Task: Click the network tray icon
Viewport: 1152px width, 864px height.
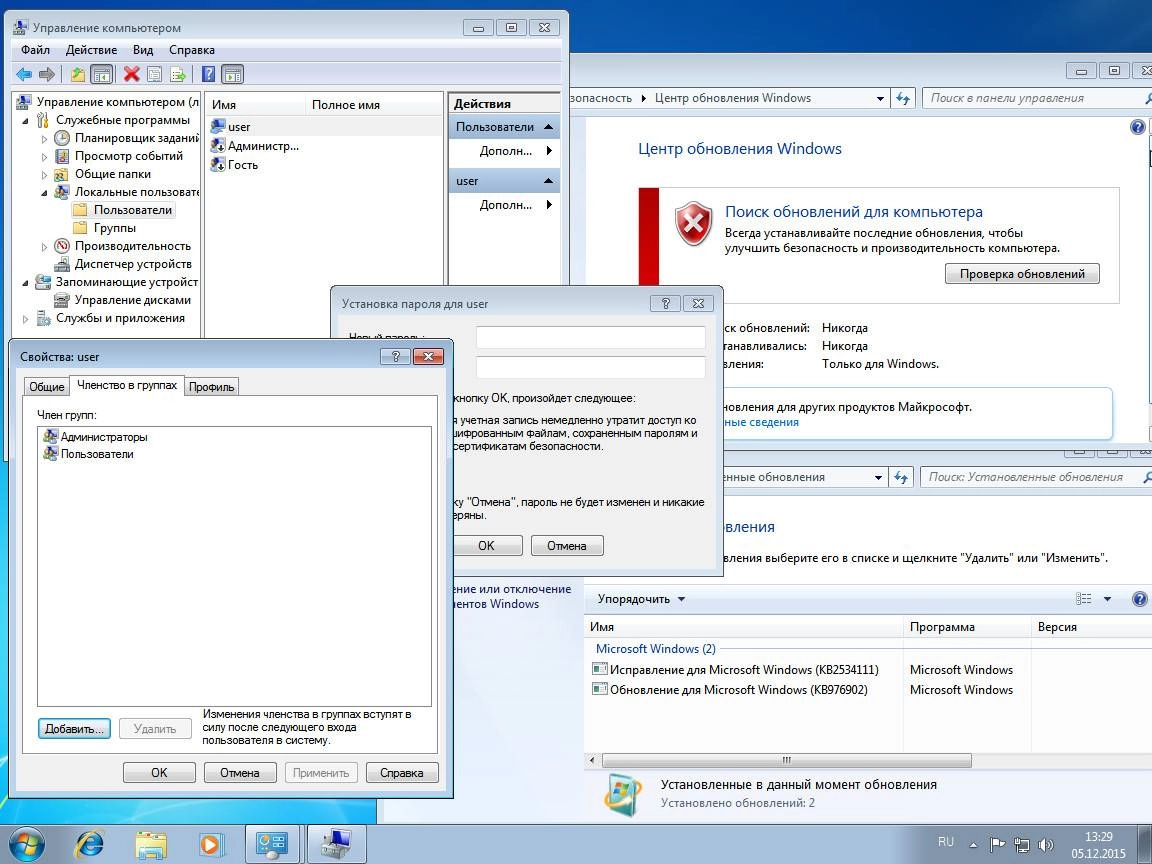Action: tap(1021, 844)
